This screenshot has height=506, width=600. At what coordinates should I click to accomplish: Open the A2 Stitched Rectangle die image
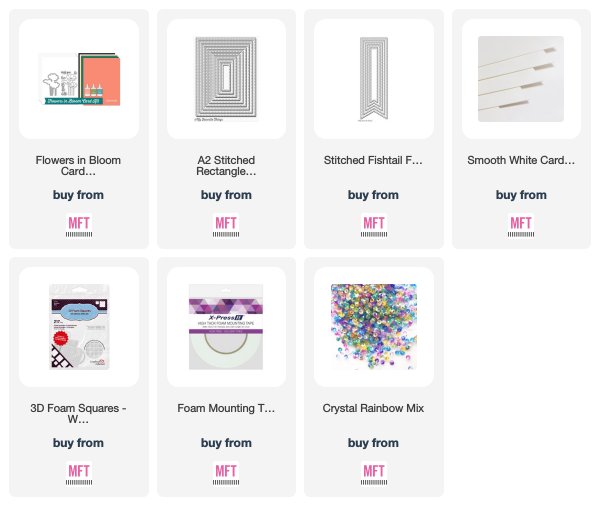click(x=226, y=79)
